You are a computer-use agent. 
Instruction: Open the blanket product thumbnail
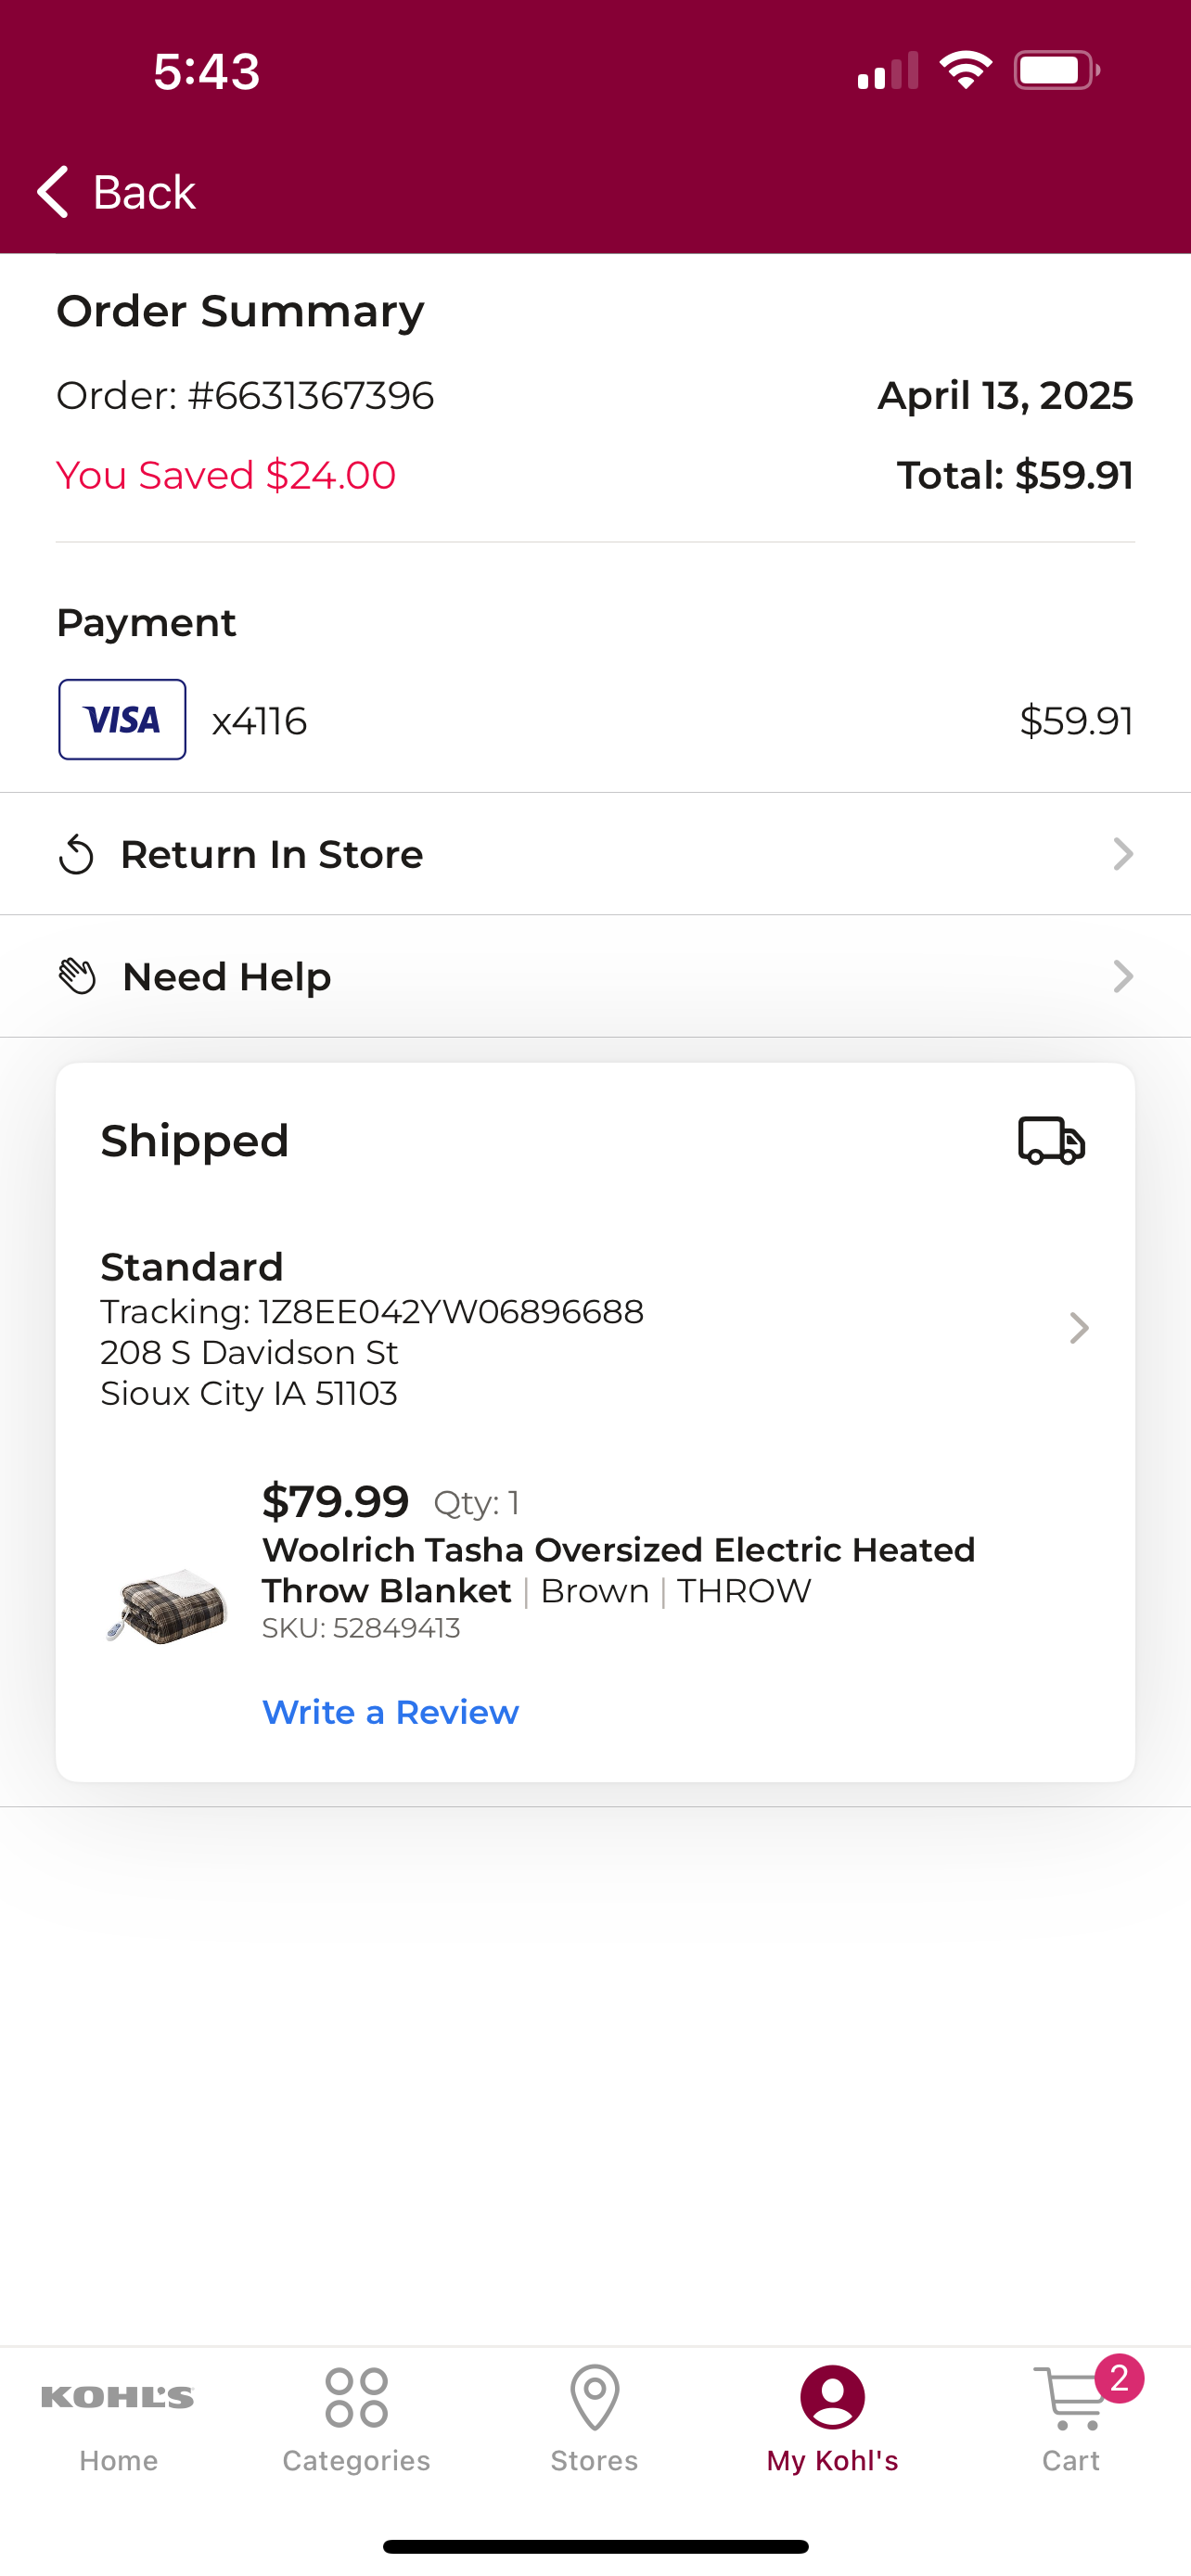pos(167,1605)
